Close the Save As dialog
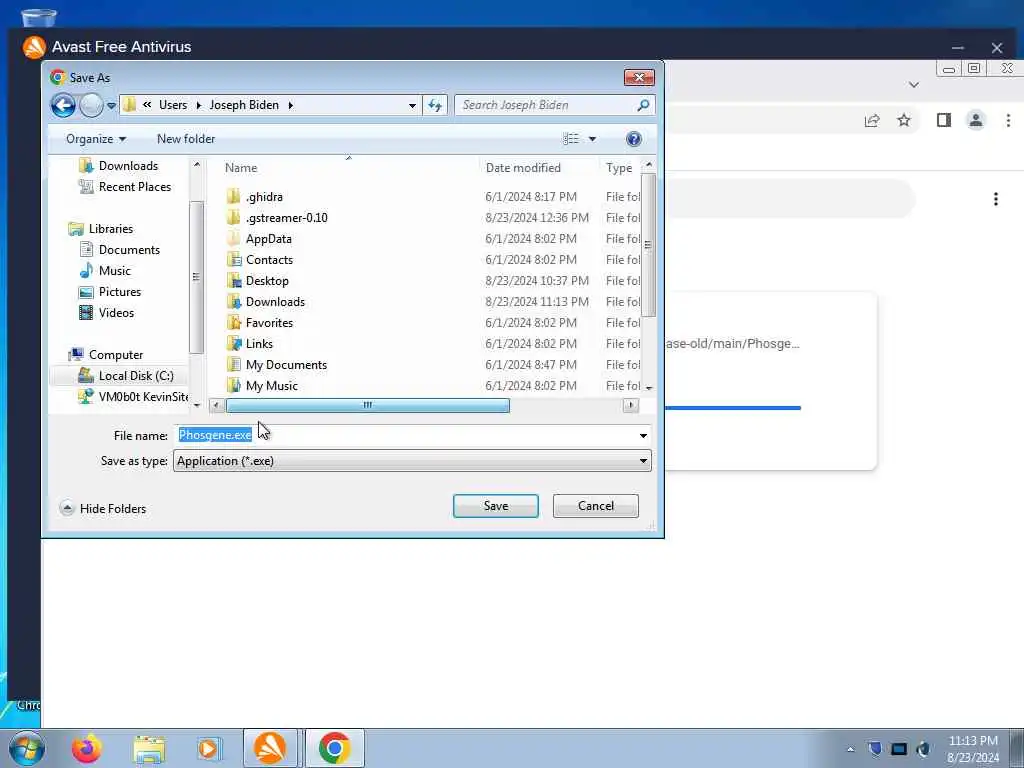This screenshot has width=1024, height=768. tap(639, 78)
